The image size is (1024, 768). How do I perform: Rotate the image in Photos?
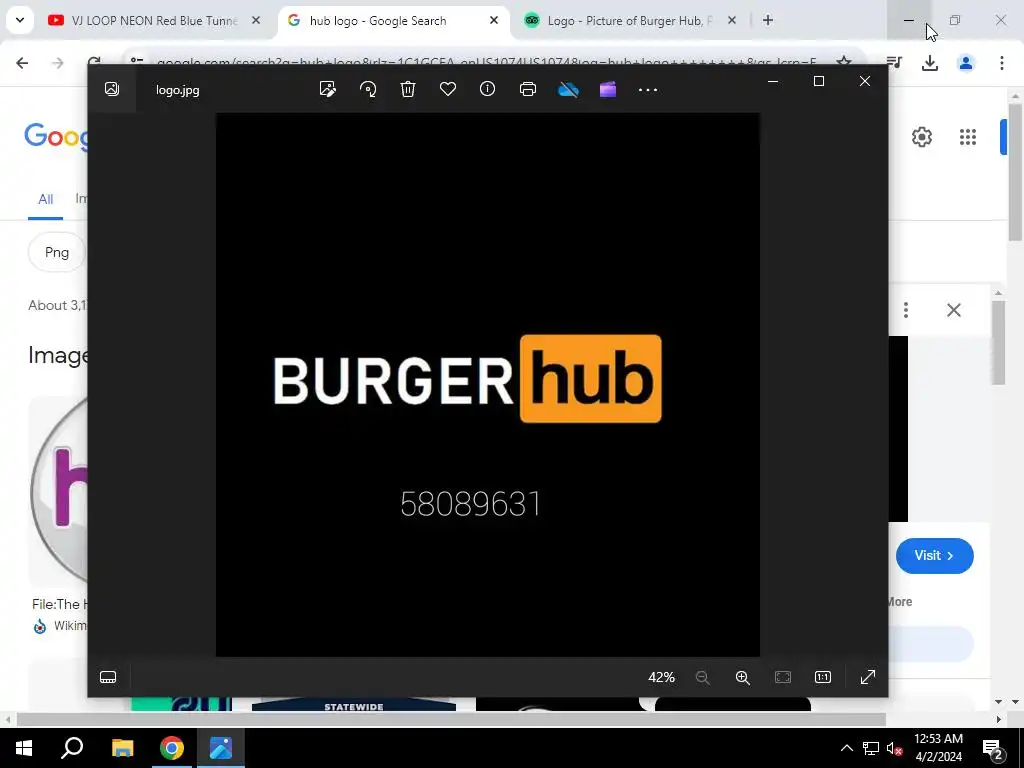(368, 89)
